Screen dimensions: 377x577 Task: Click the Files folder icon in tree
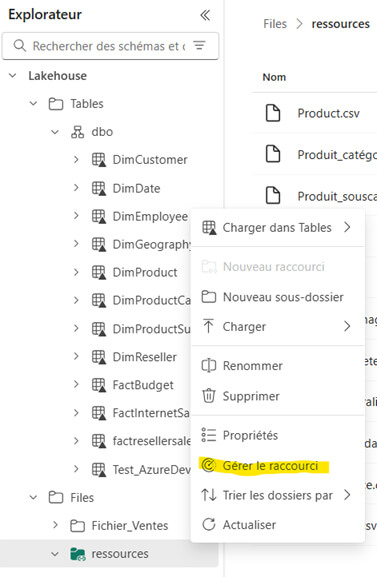coord(56,498)
